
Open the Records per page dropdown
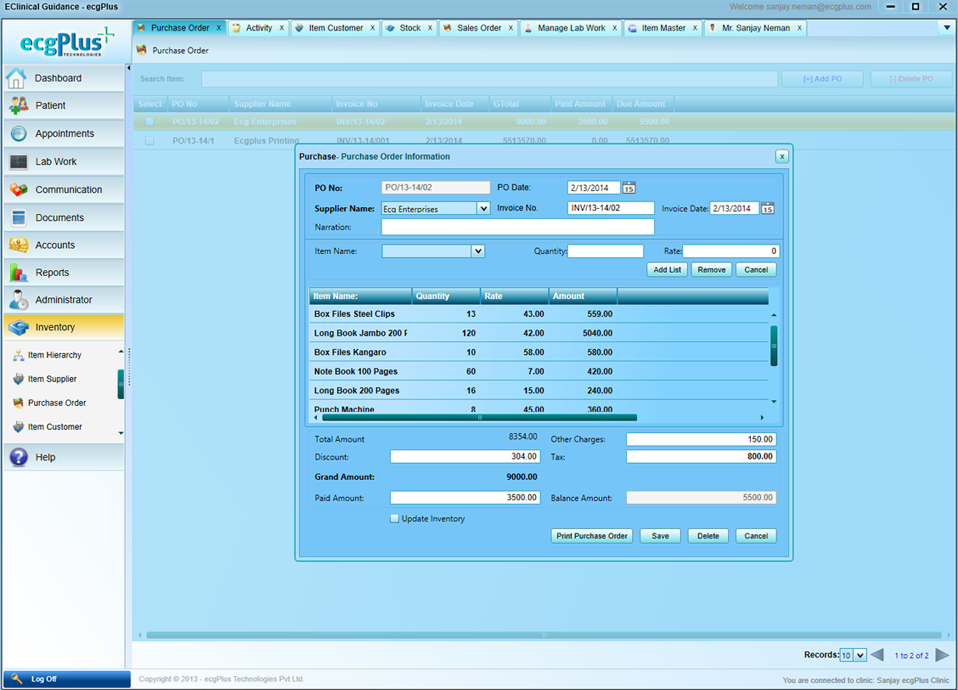860,655
